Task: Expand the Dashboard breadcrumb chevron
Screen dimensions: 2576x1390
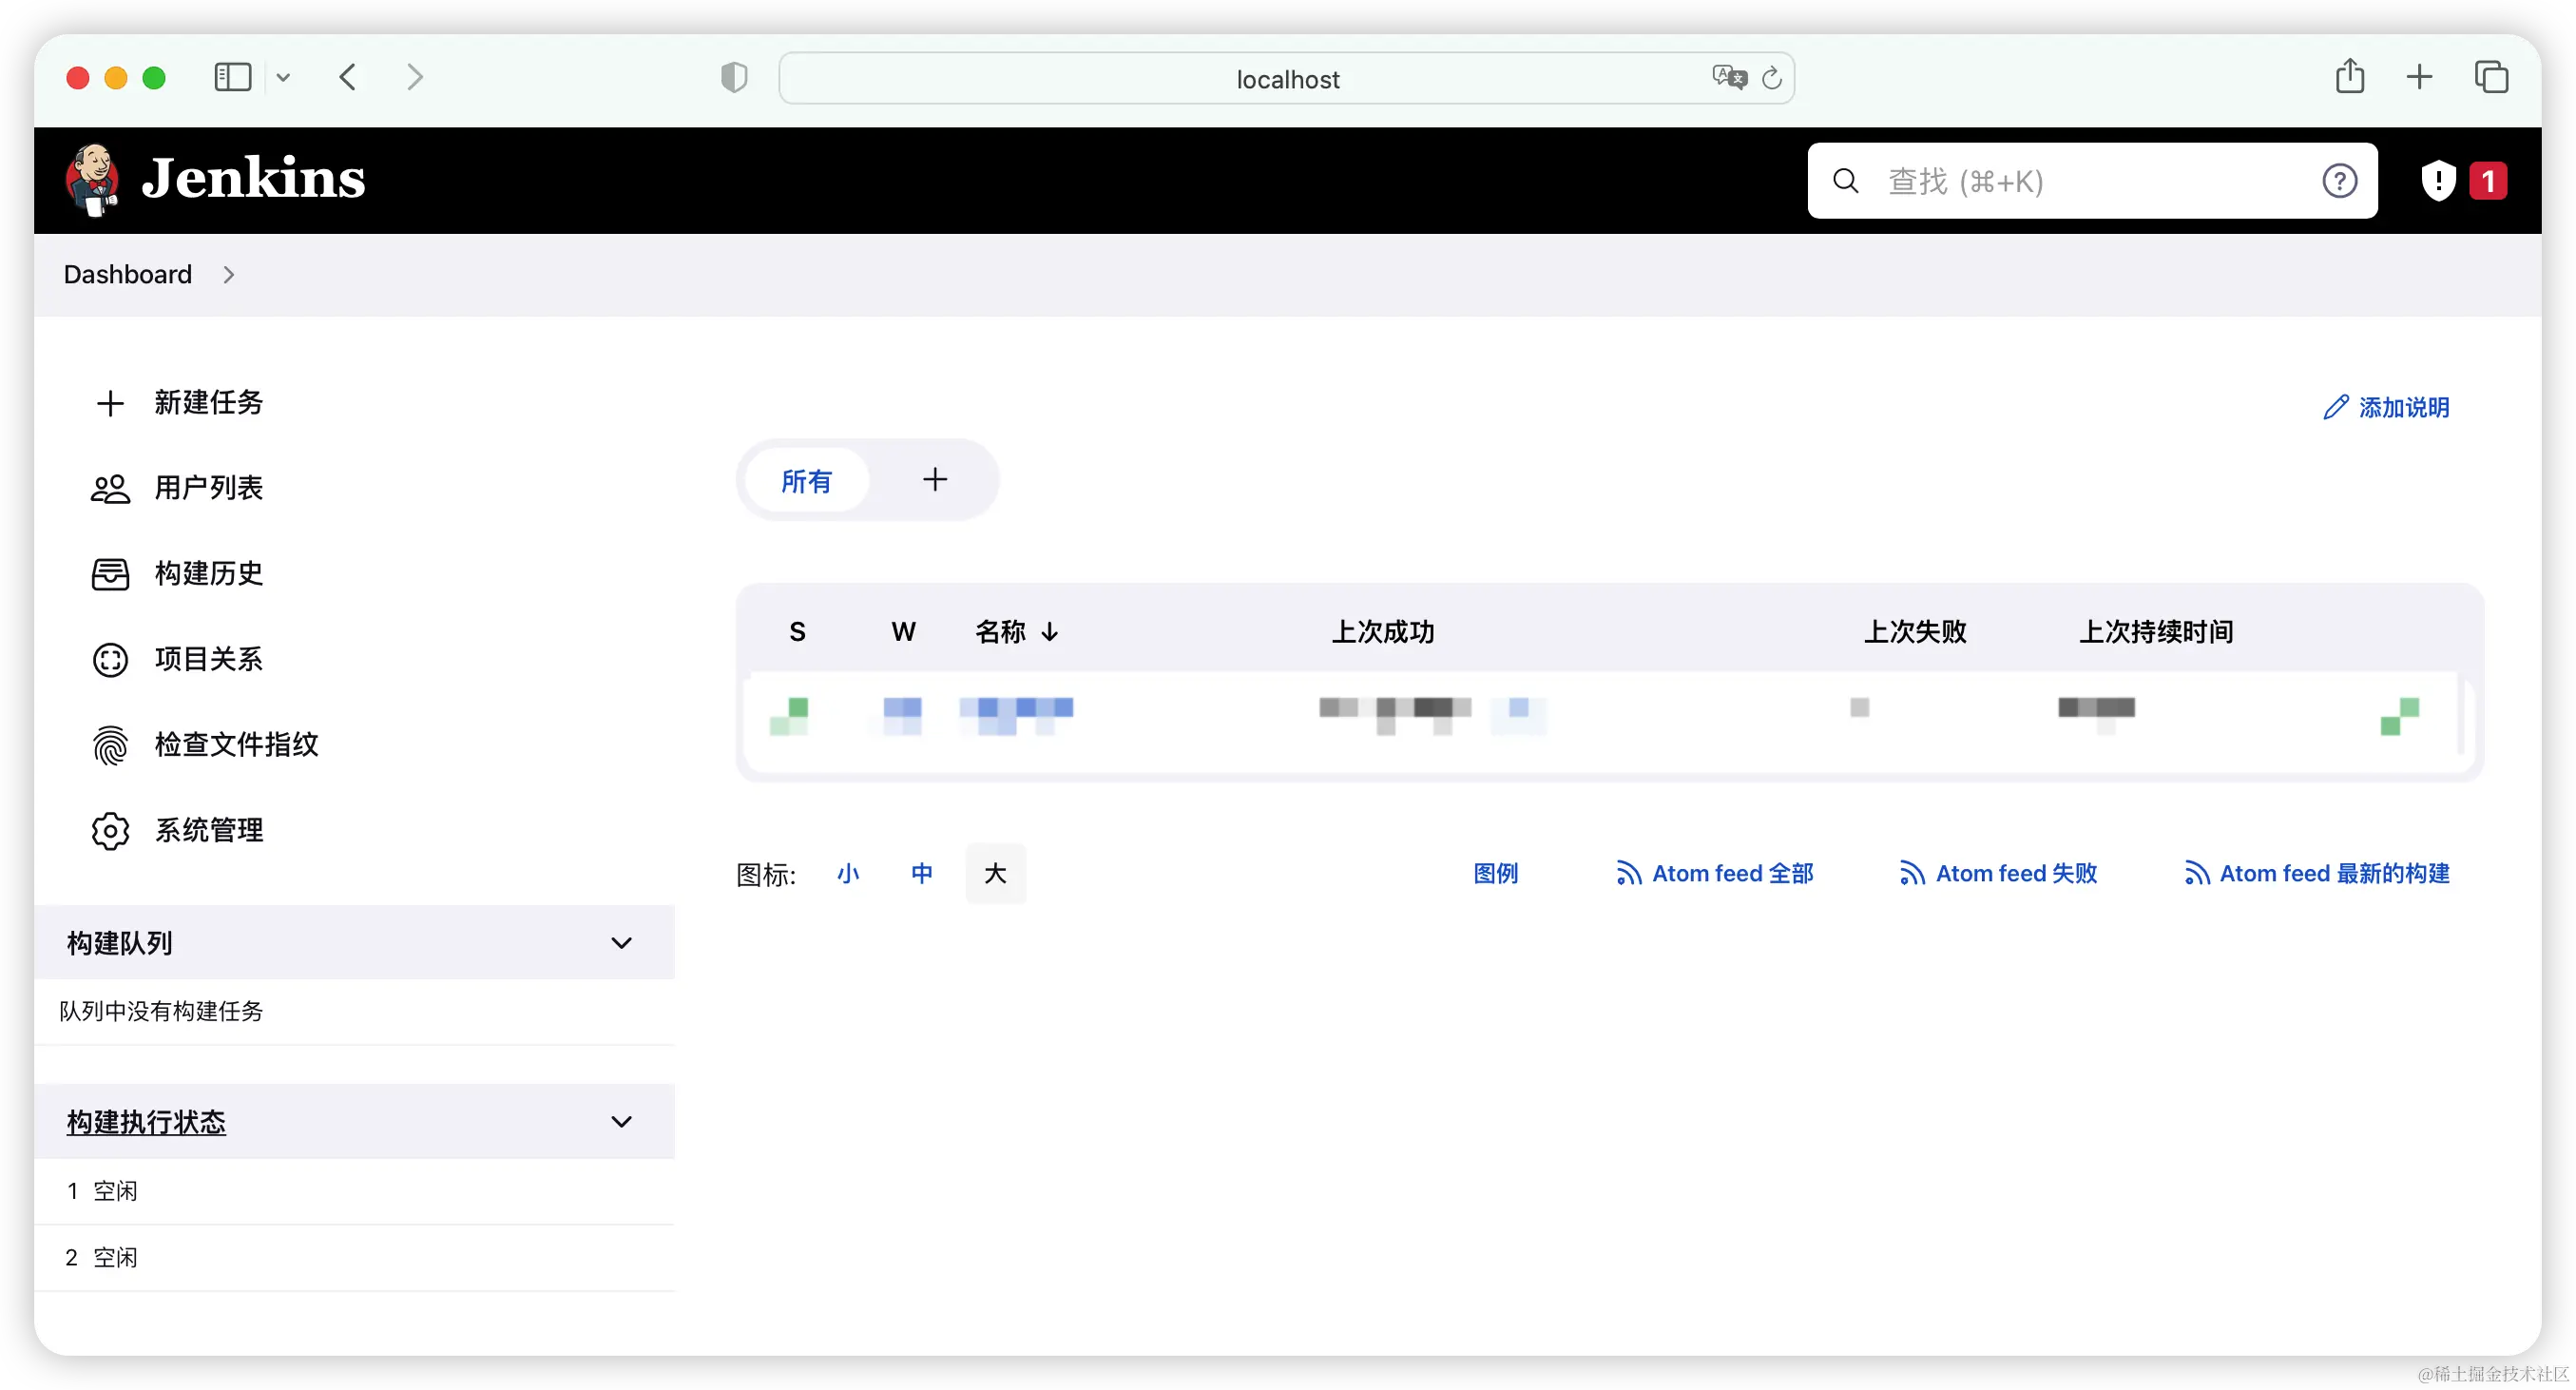Action: 229,275
